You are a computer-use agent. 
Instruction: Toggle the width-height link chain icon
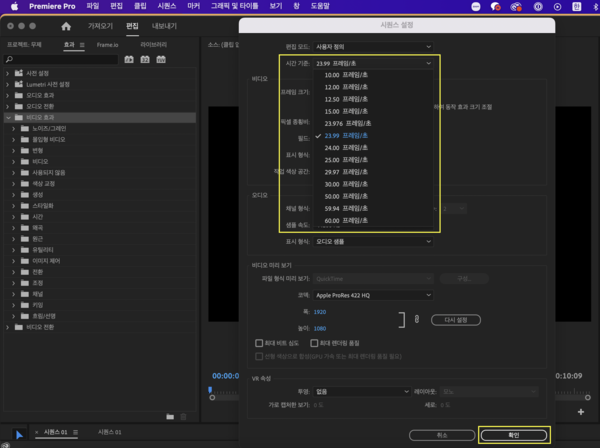(x=417, y=319)
